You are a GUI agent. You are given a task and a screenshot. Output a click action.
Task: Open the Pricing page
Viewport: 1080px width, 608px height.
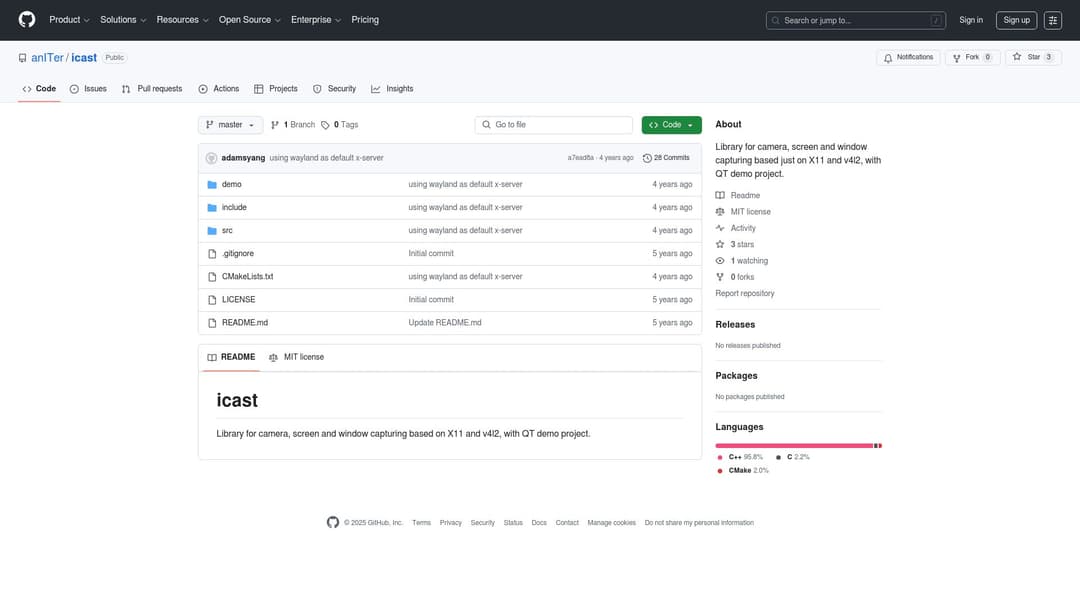coord(365,20)
